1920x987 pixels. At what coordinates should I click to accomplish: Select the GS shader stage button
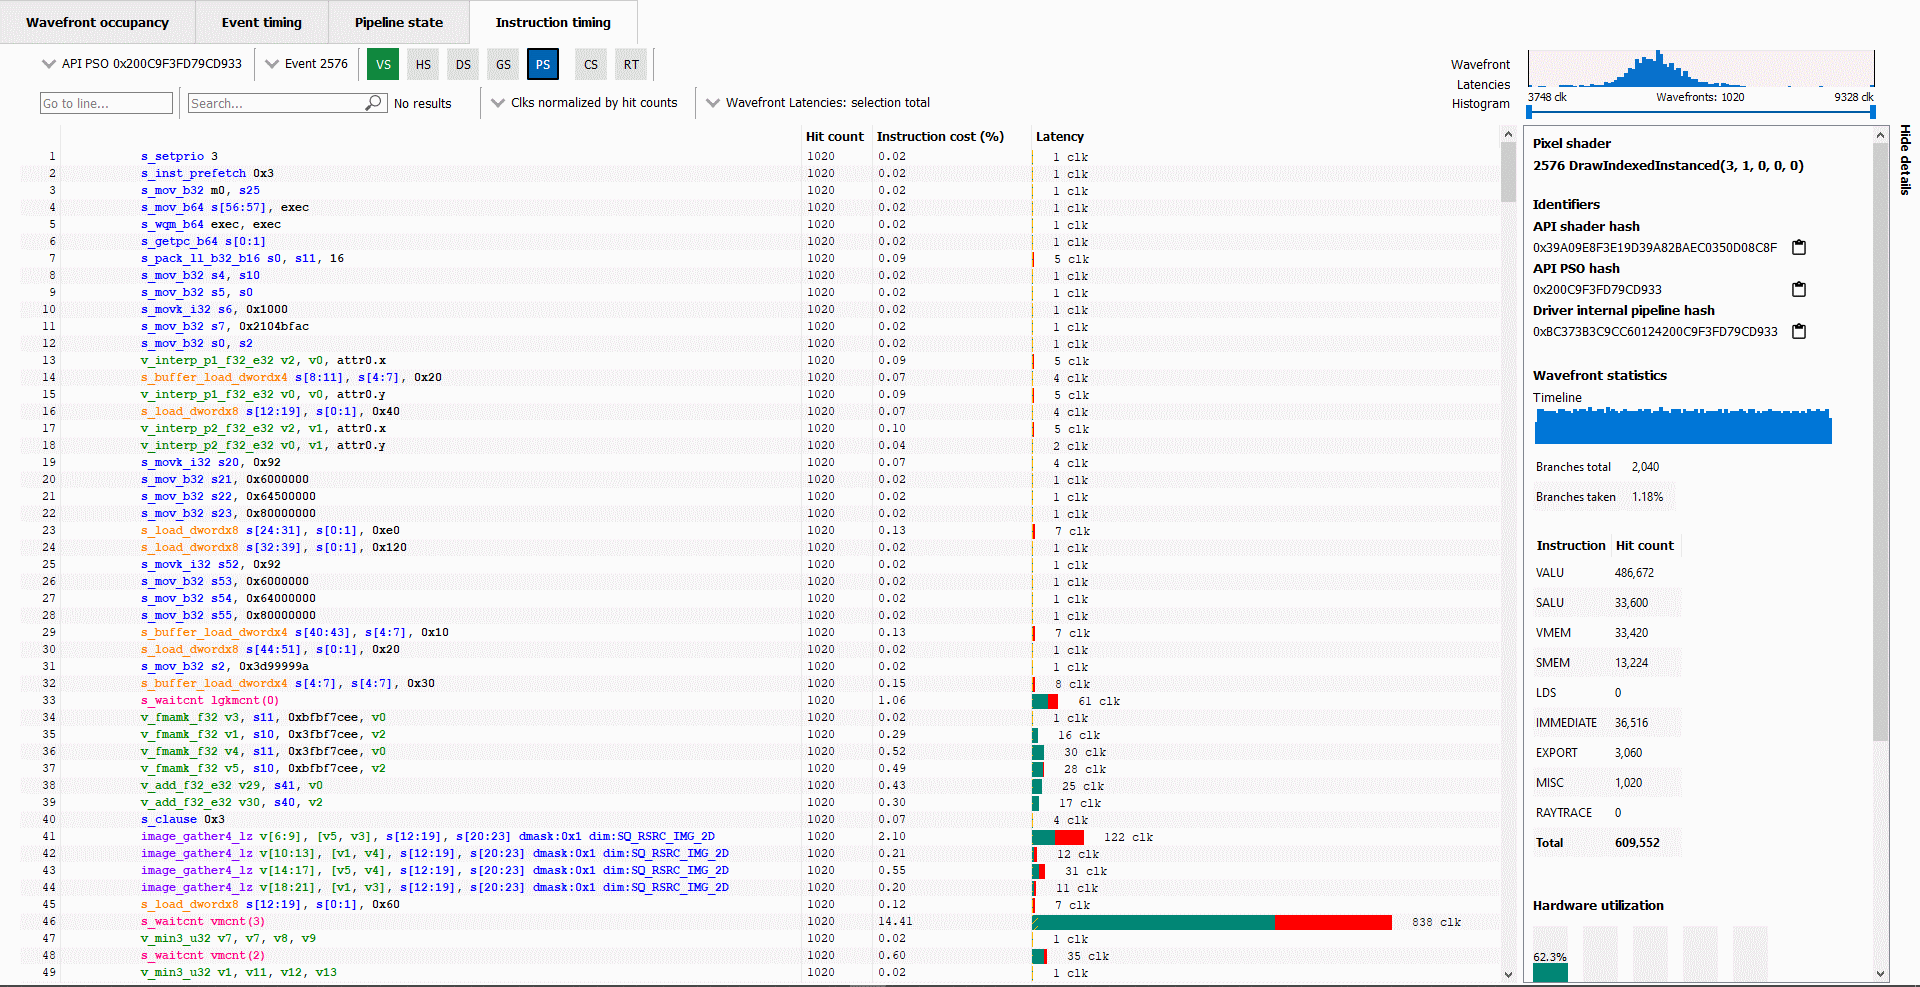(x=503, y=64)
